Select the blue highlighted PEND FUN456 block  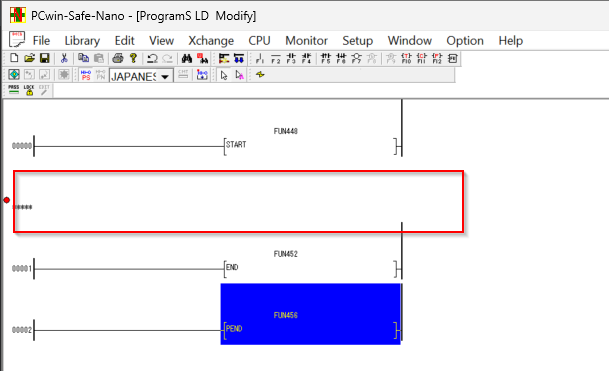(x=310, y=314)
